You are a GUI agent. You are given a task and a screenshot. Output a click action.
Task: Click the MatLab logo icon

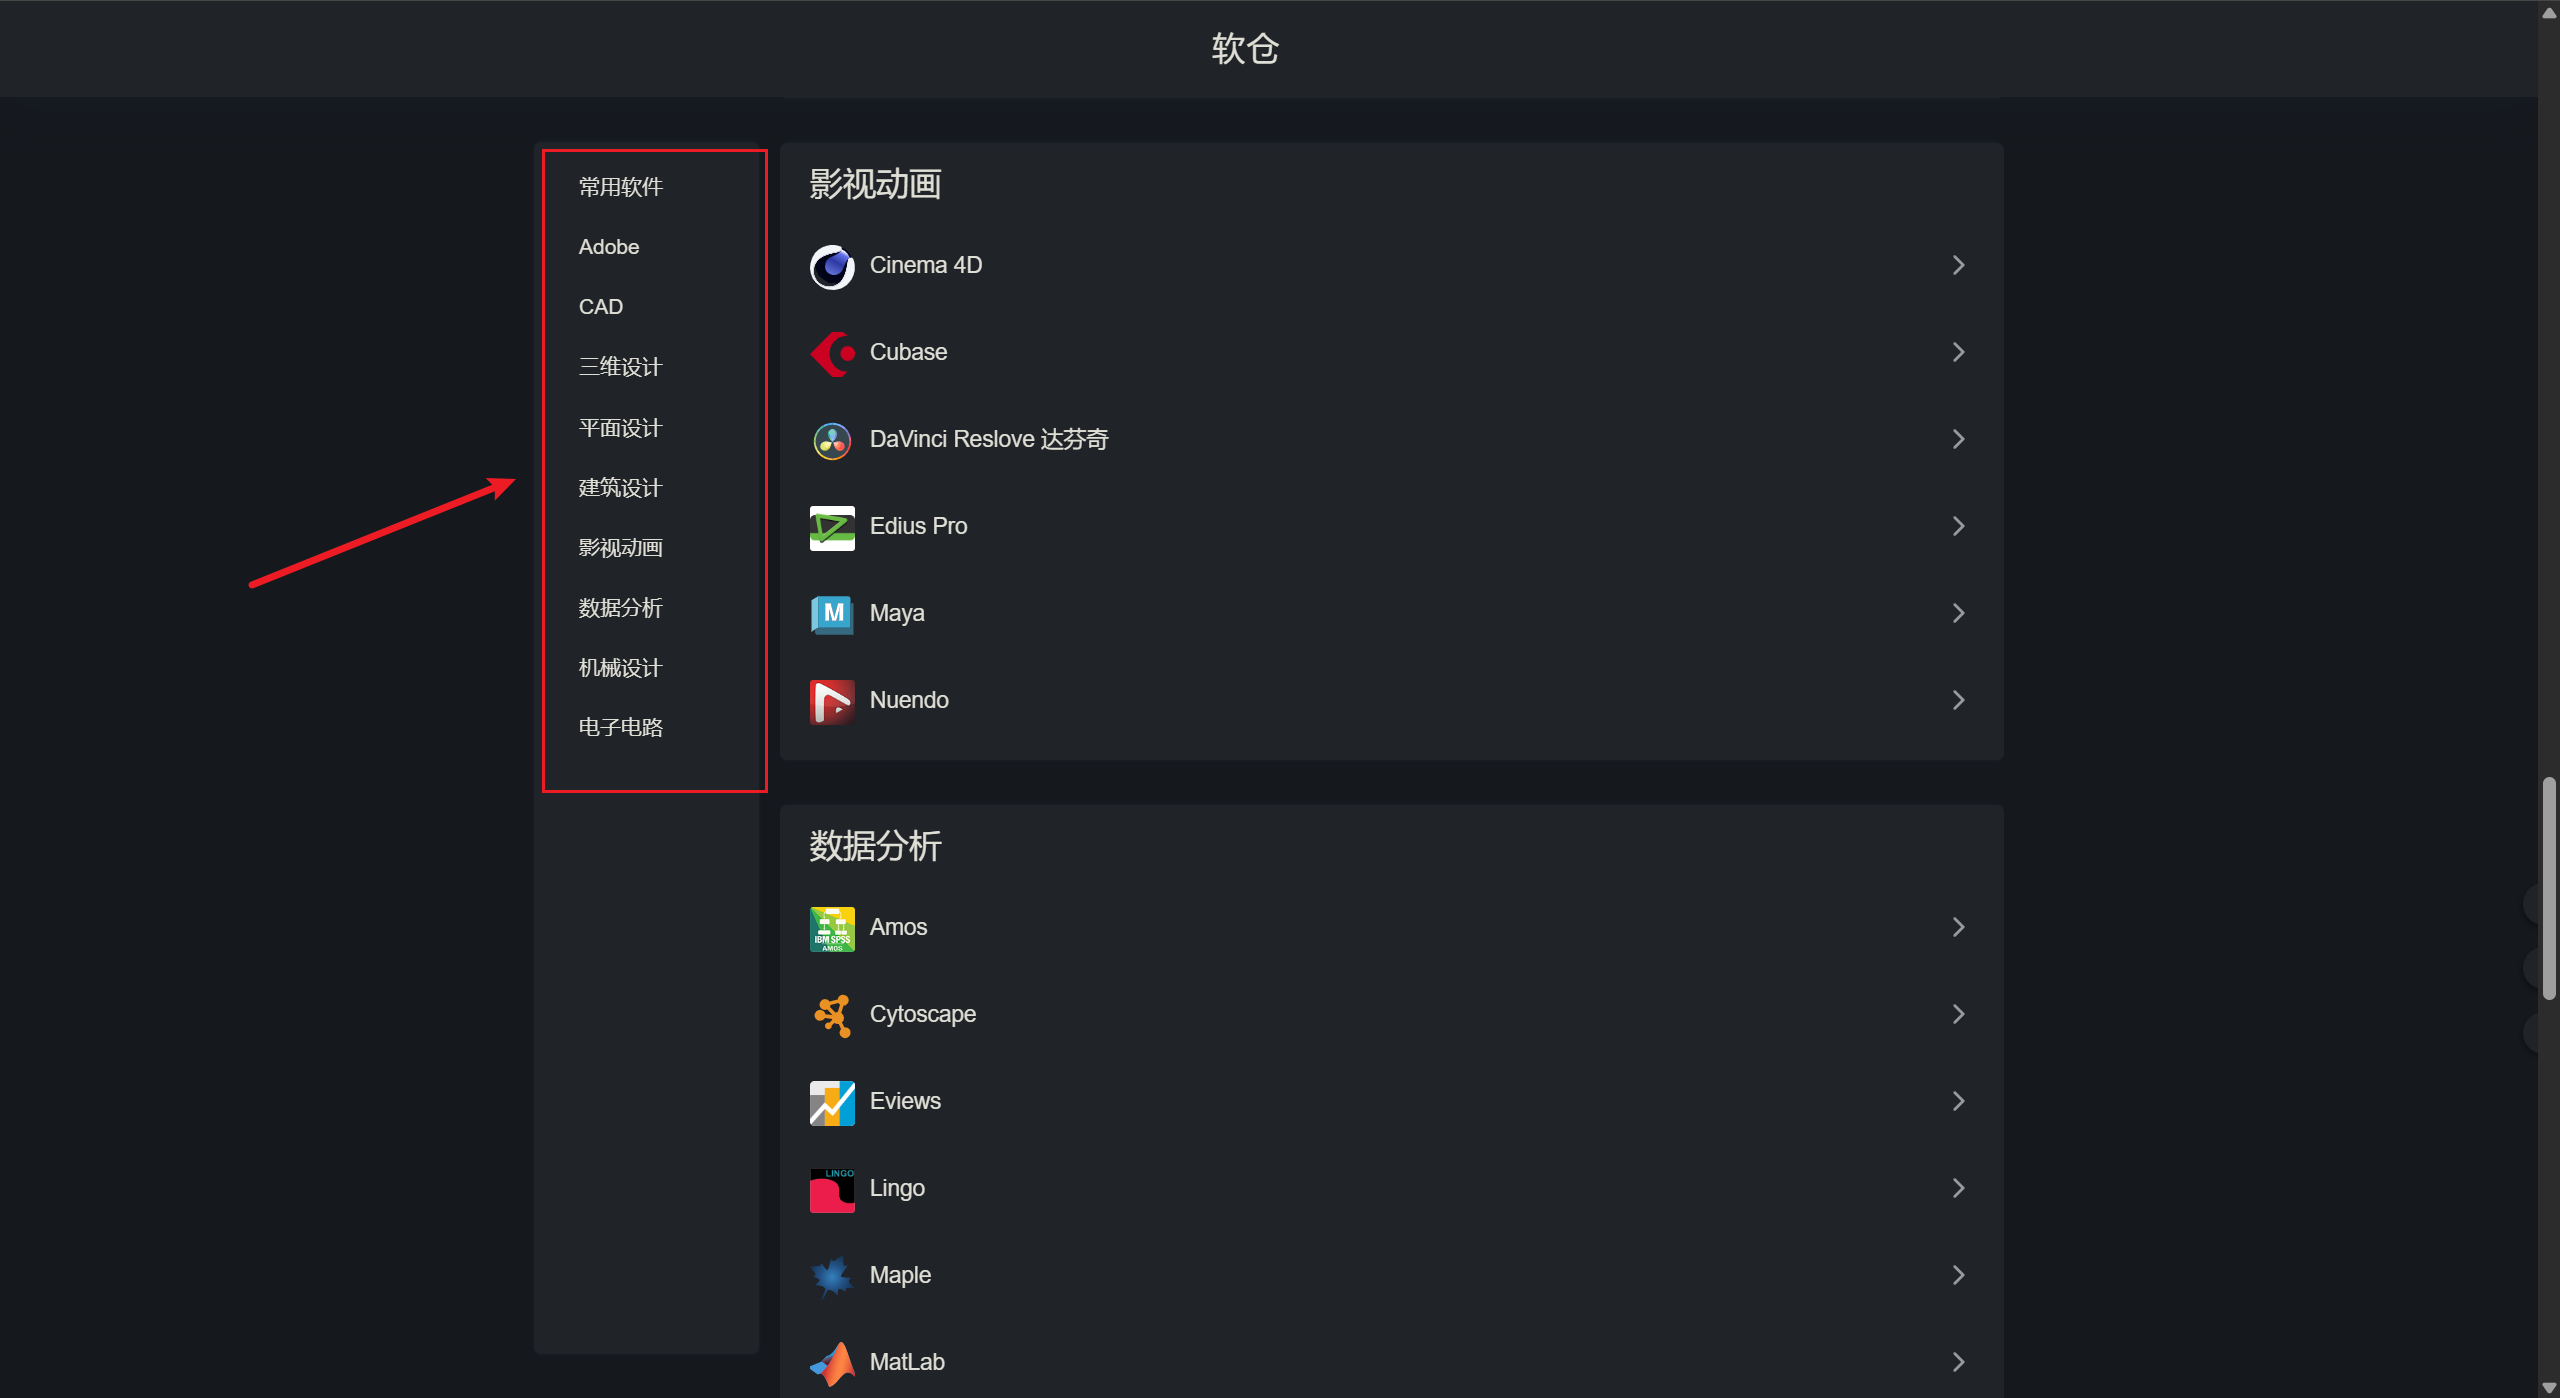tap(832, 1363)
